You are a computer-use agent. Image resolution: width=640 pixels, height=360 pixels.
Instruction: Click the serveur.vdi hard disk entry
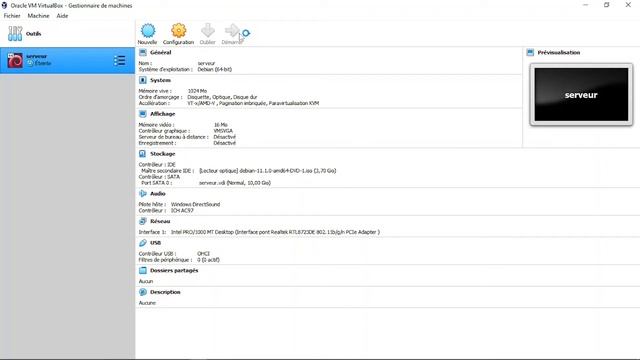pyautogui.click(x=235, y=183)
